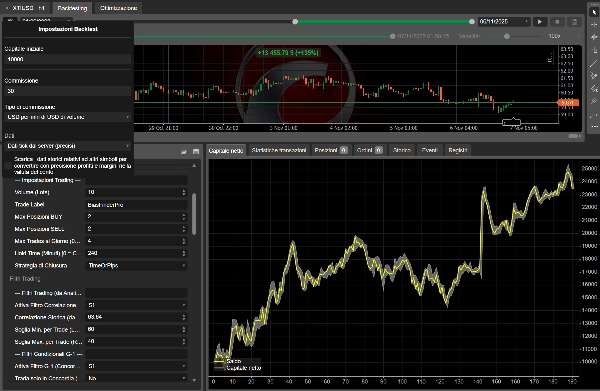The height and width of the screenshot is (391, 600).
Task: Click the playback progress position handle
Action: tap(392, 36)
